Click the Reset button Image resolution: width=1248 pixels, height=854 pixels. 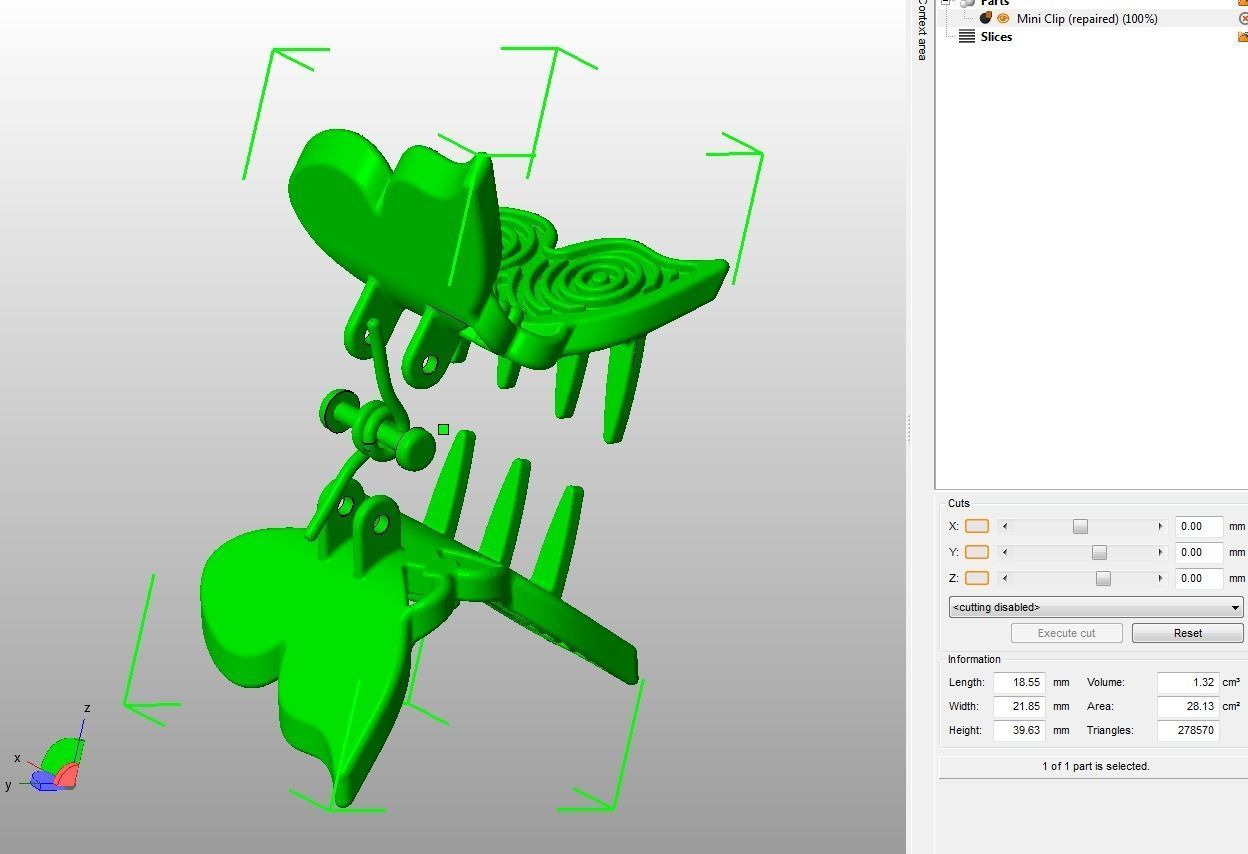point(1188,633)
